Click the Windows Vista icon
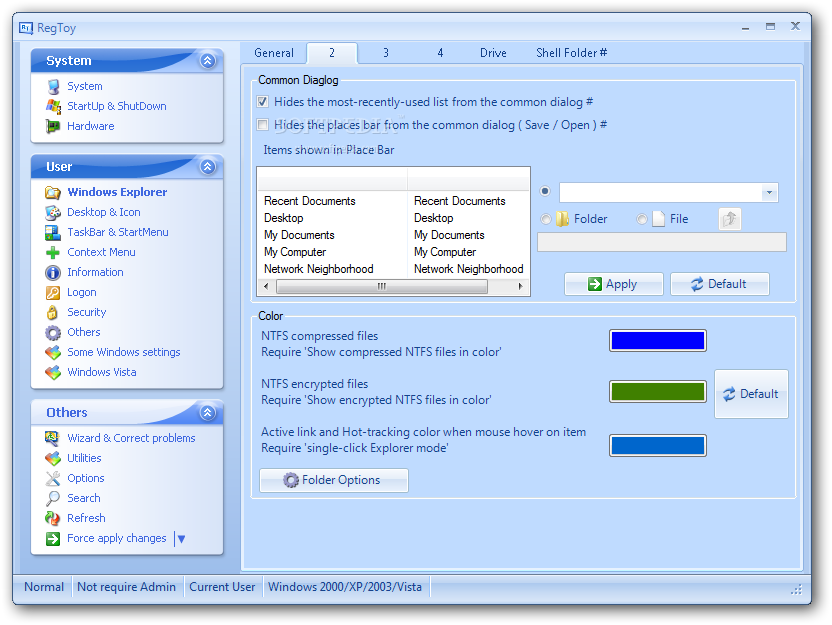The width and height of the screenshot is (832, 625). coord(53,372)
